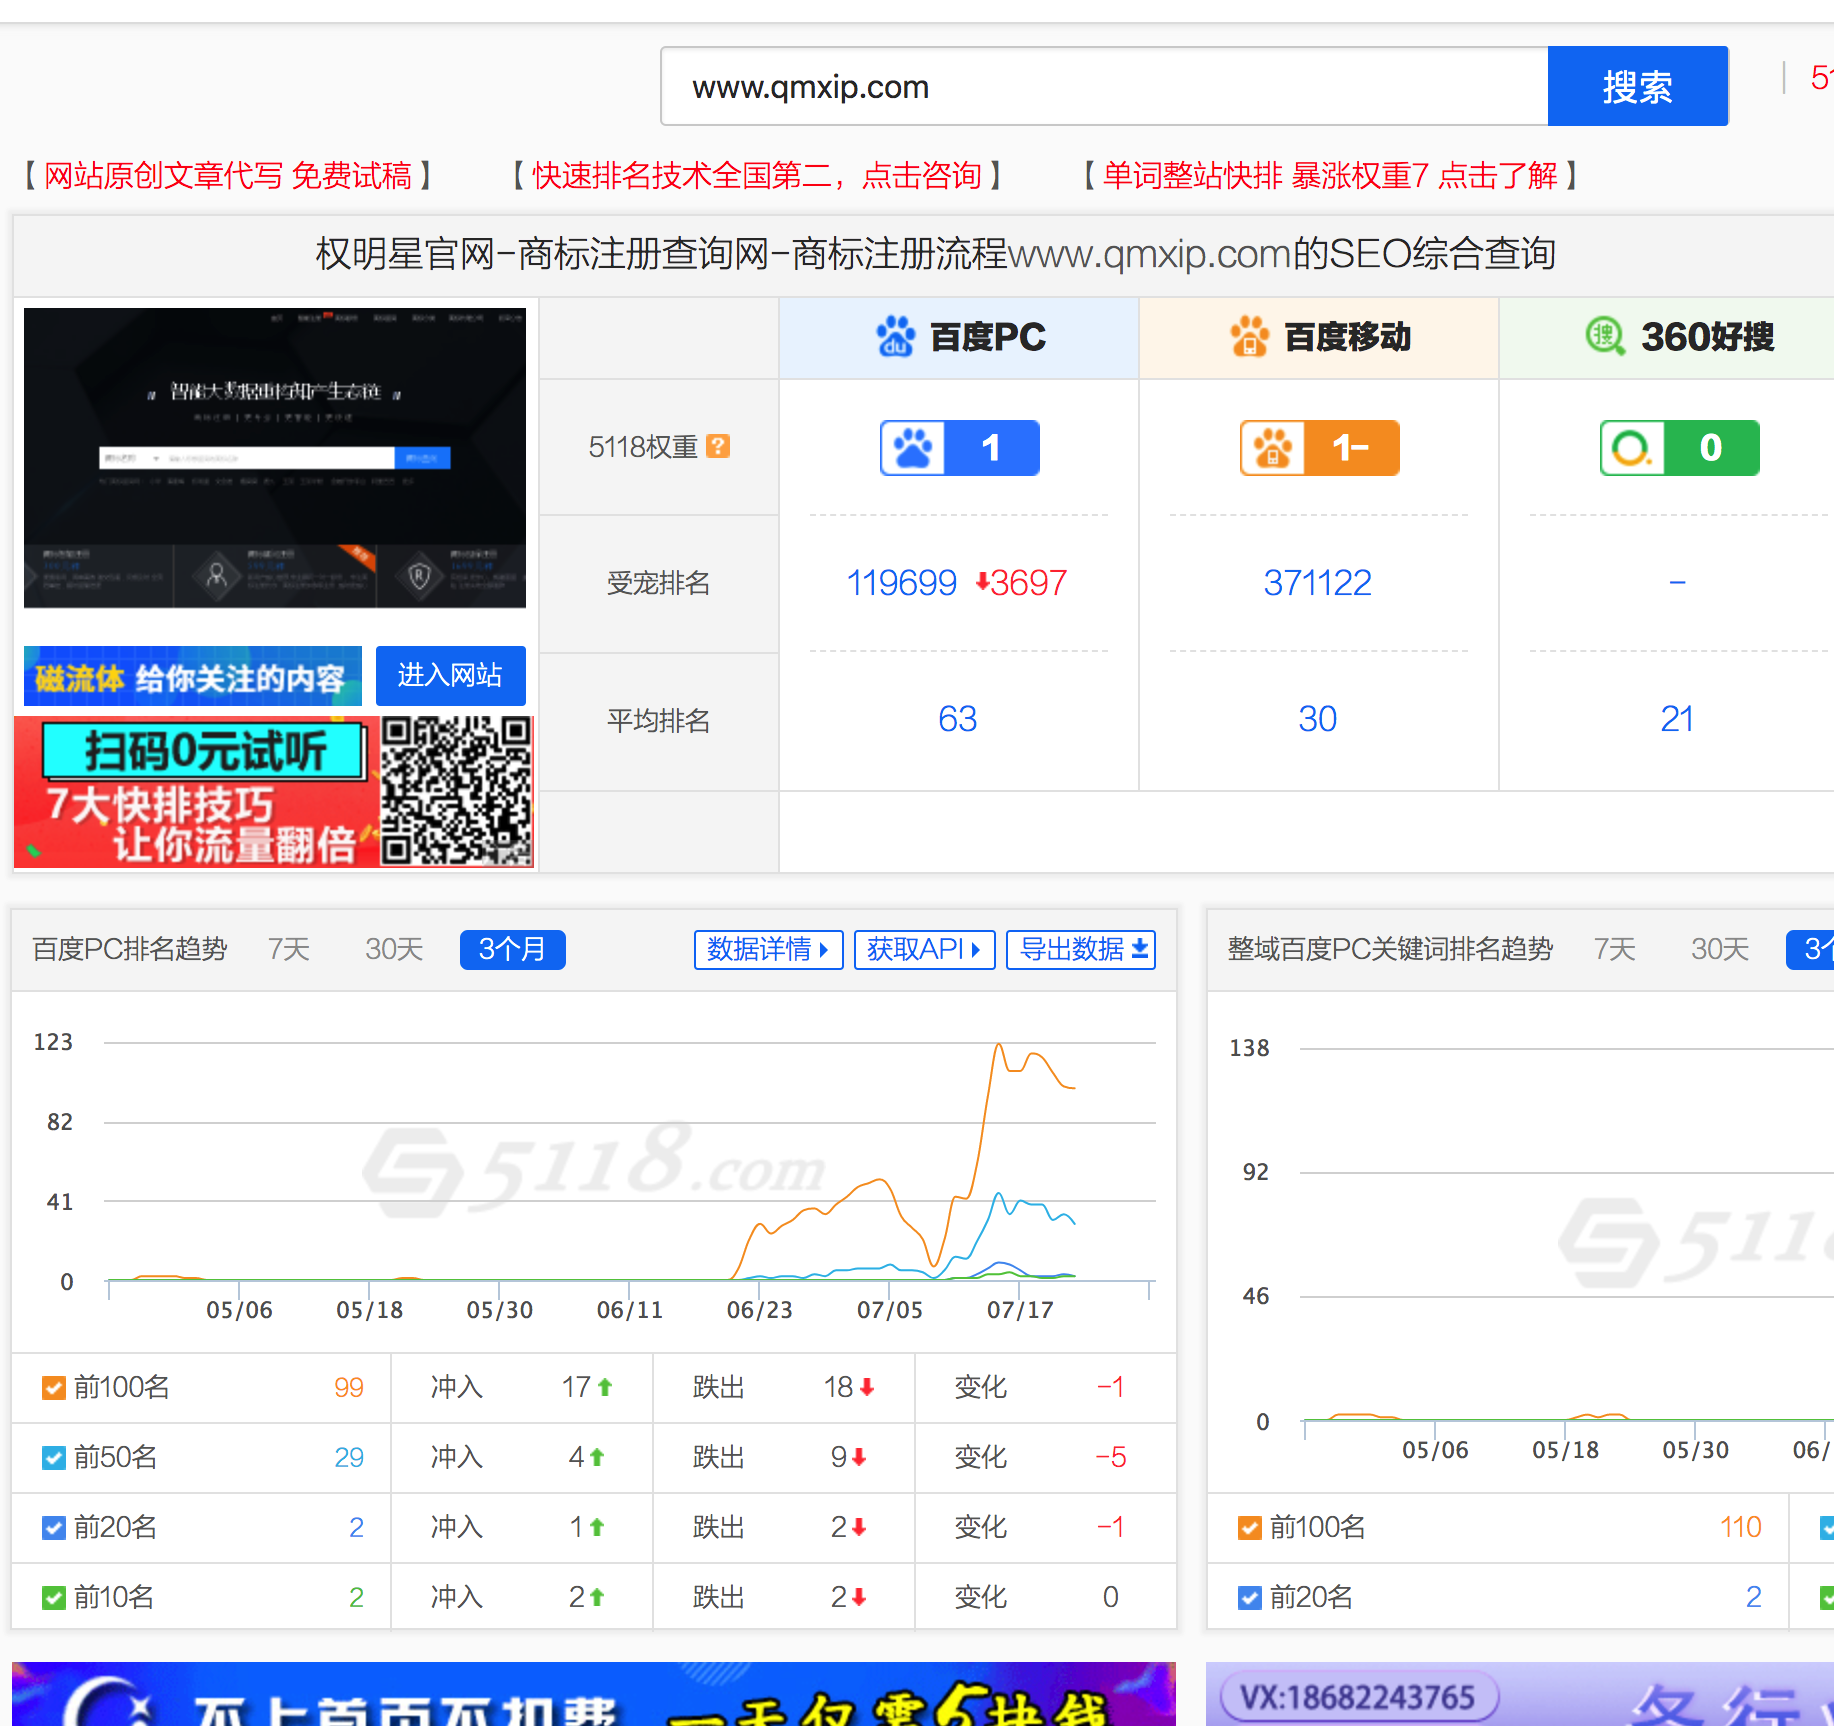Toggle 前100名 checkbox in 整域关键词 panel
The image size is (1834, 1726).
(1250, 1528)
